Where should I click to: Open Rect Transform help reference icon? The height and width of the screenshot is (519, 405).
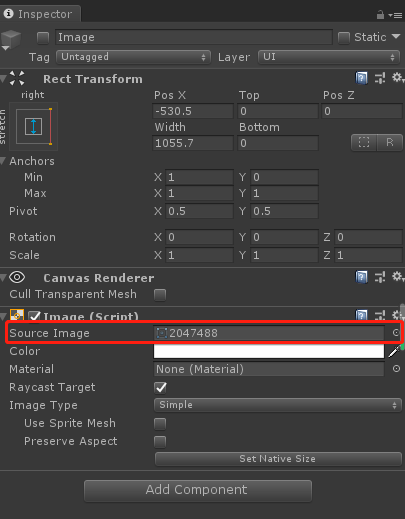[361, 78]
